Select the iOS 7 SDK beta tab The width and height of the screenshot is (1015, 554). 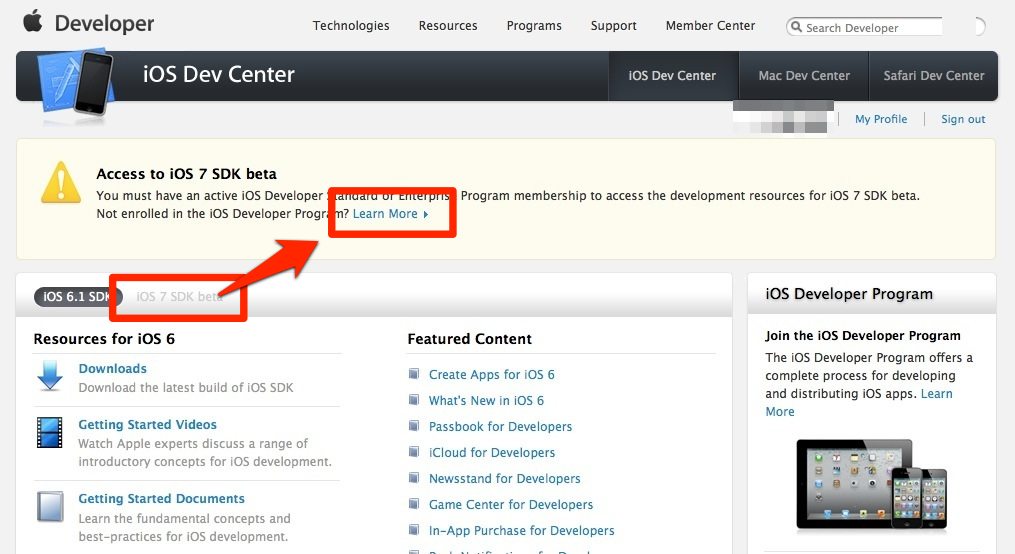click(179, 296)
